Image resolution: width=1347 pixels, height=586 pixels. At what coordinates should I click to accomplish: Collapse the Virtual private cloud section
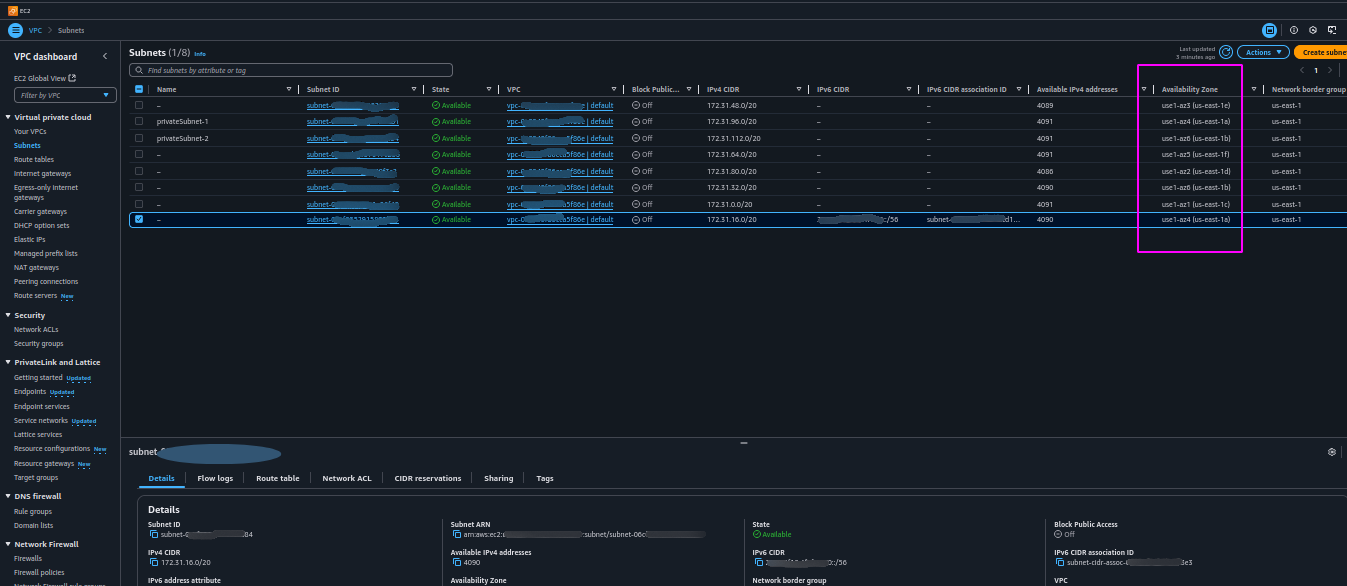9,117
